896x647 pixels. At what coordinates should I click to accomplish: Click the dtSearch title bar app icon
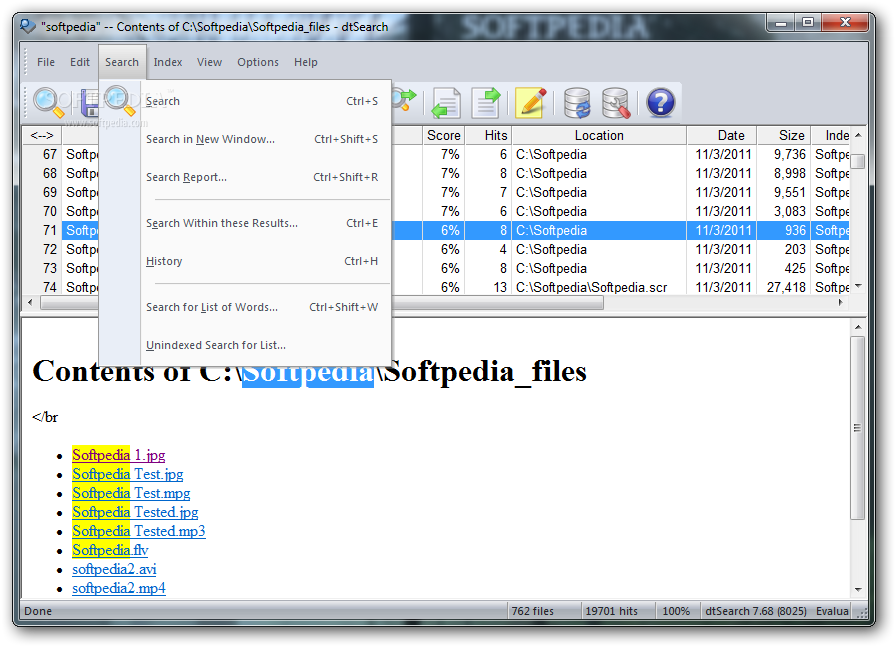point(27,26)
